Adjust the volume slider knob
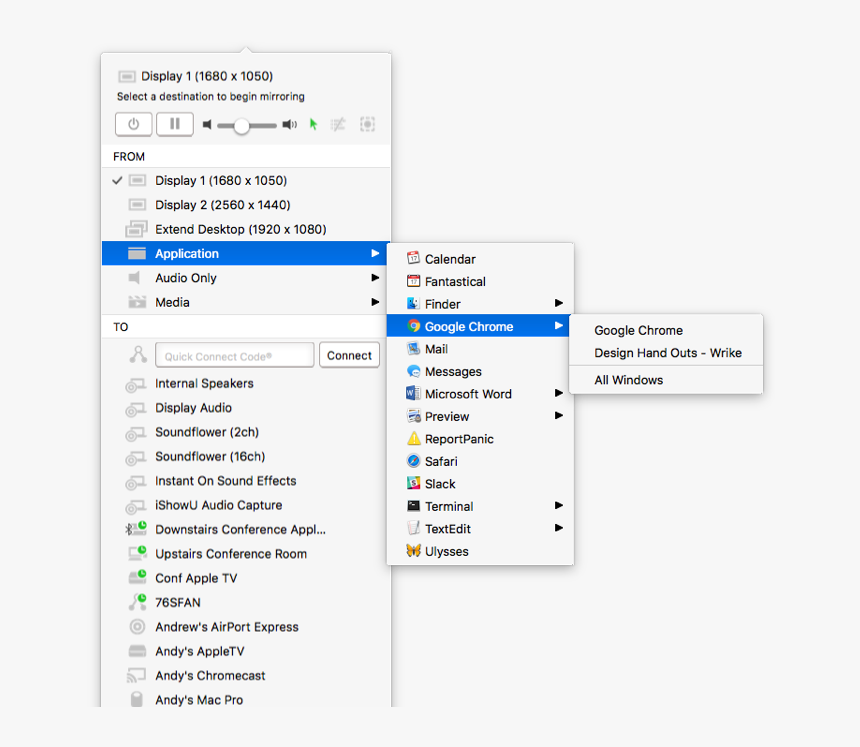The width and height of the screenshot is (860, 747). point(241,126)
